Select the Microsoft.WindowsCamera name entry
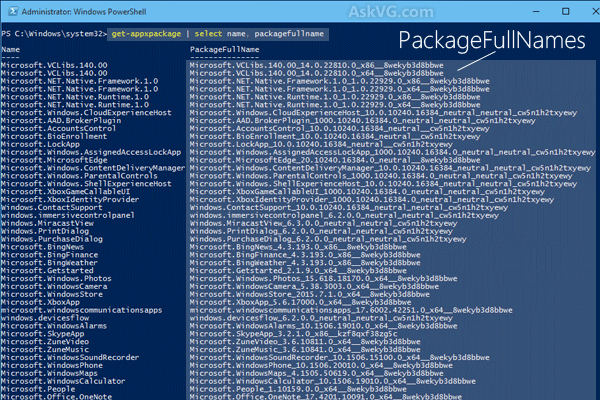Image resolution: width=600 pixels, height=400 pixels. pyautogui.click(x=49, y=286)
